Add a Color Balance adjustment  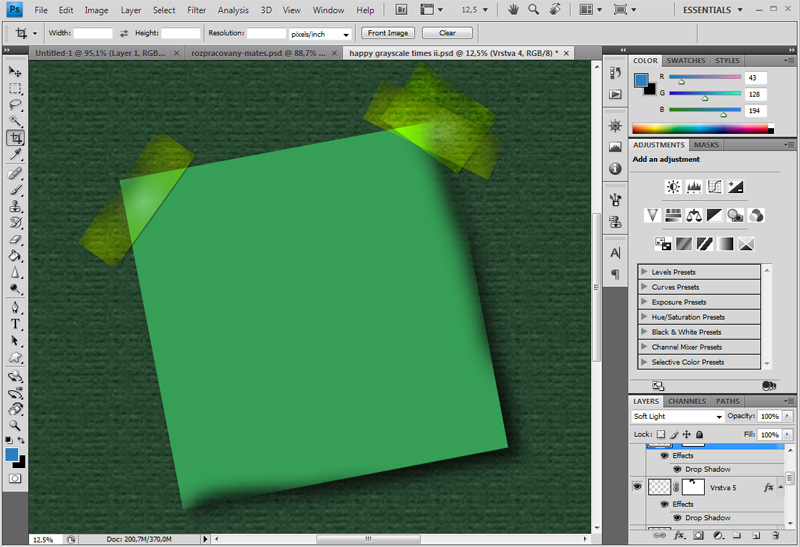pyautogui.click(x=694, y=215)
